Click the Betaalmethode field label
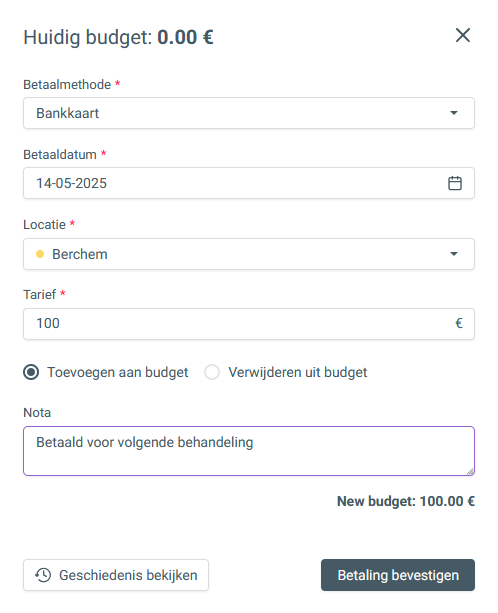 [x=67, y=84]
